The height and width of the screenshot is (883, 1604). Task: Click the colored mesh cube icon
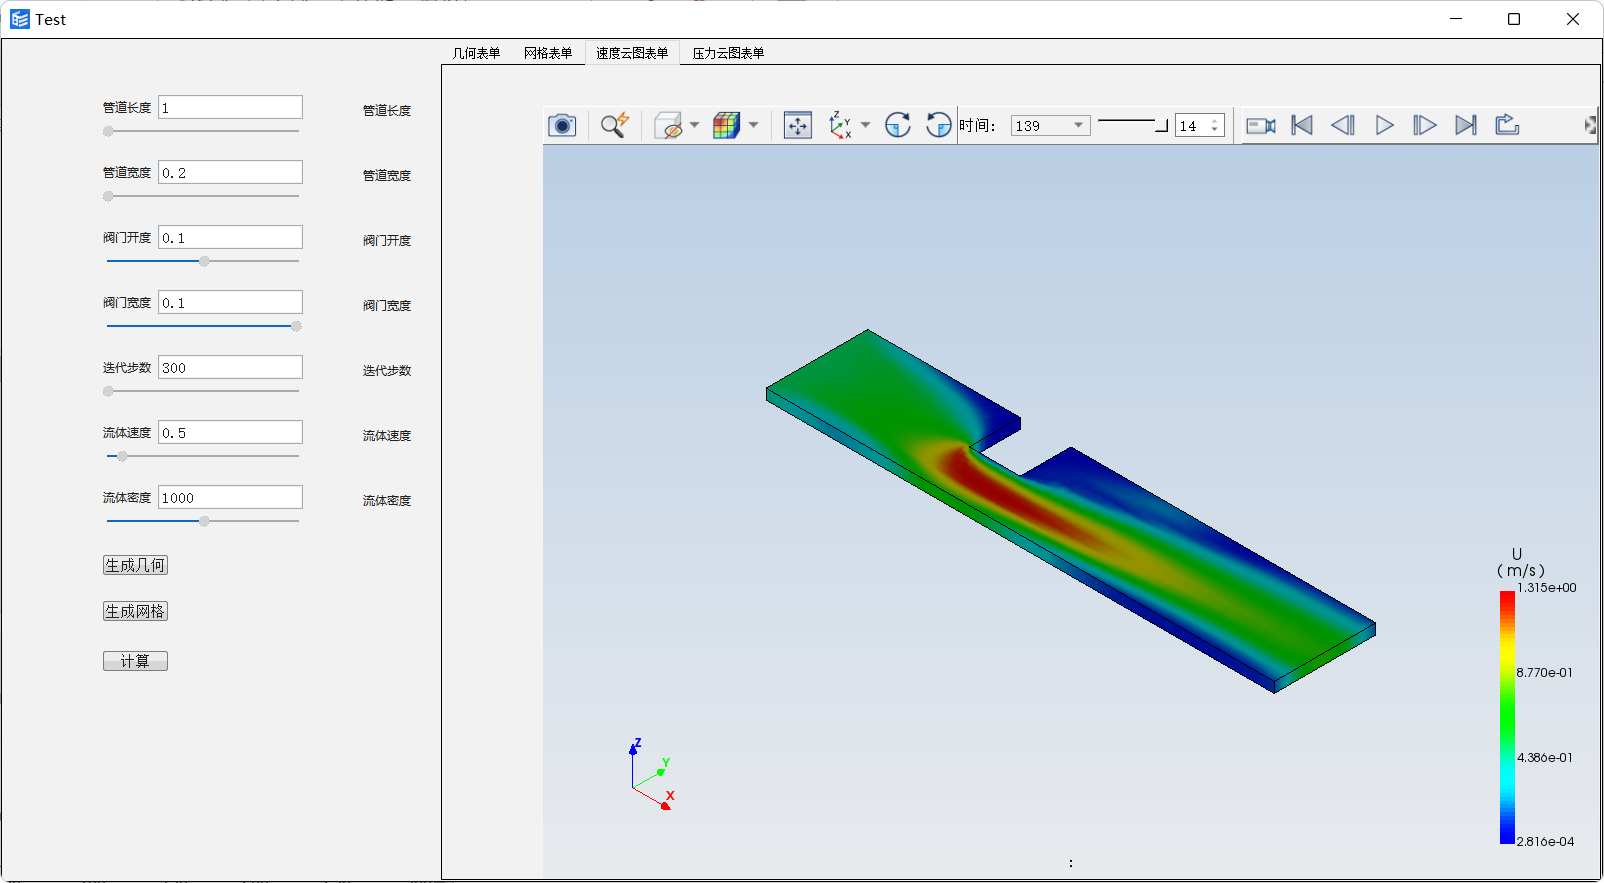click(x=726, y=125)
